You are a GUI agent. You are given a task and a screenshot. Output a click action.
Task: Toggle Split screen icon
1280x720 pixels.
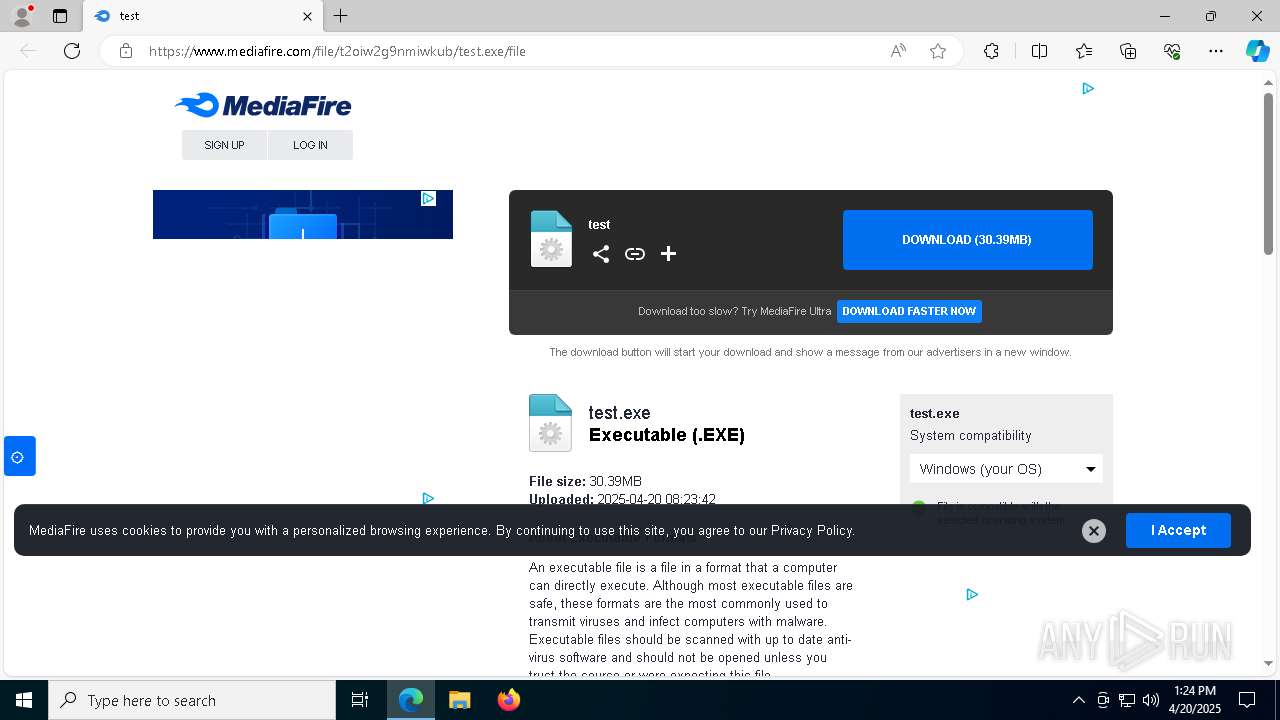pyautogui.click(x=1039, y=51)
